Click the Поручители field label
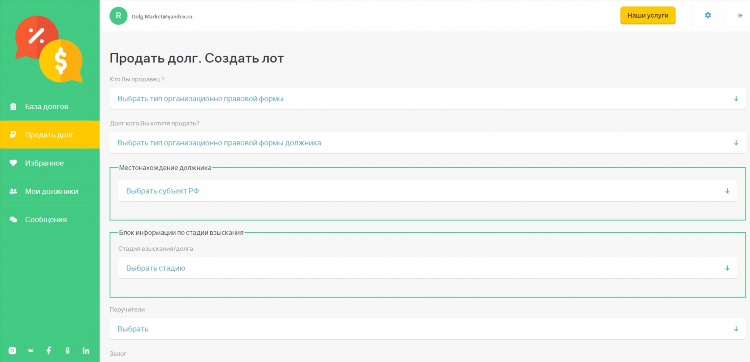The image size is (750, 362). [127, 309]
